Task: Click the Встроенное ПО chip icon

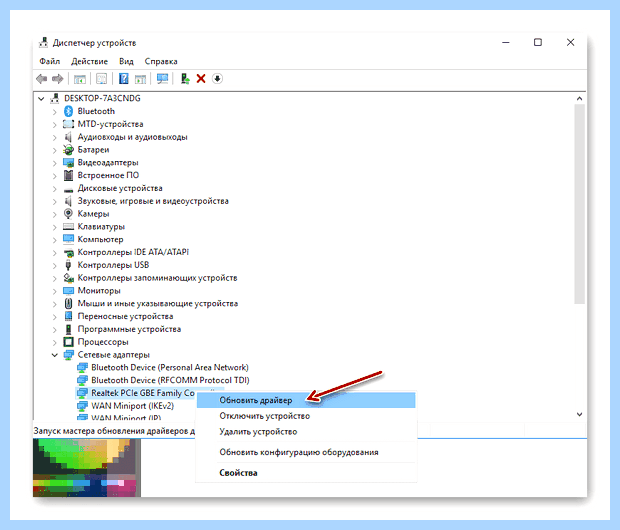Action: [68, 175]
